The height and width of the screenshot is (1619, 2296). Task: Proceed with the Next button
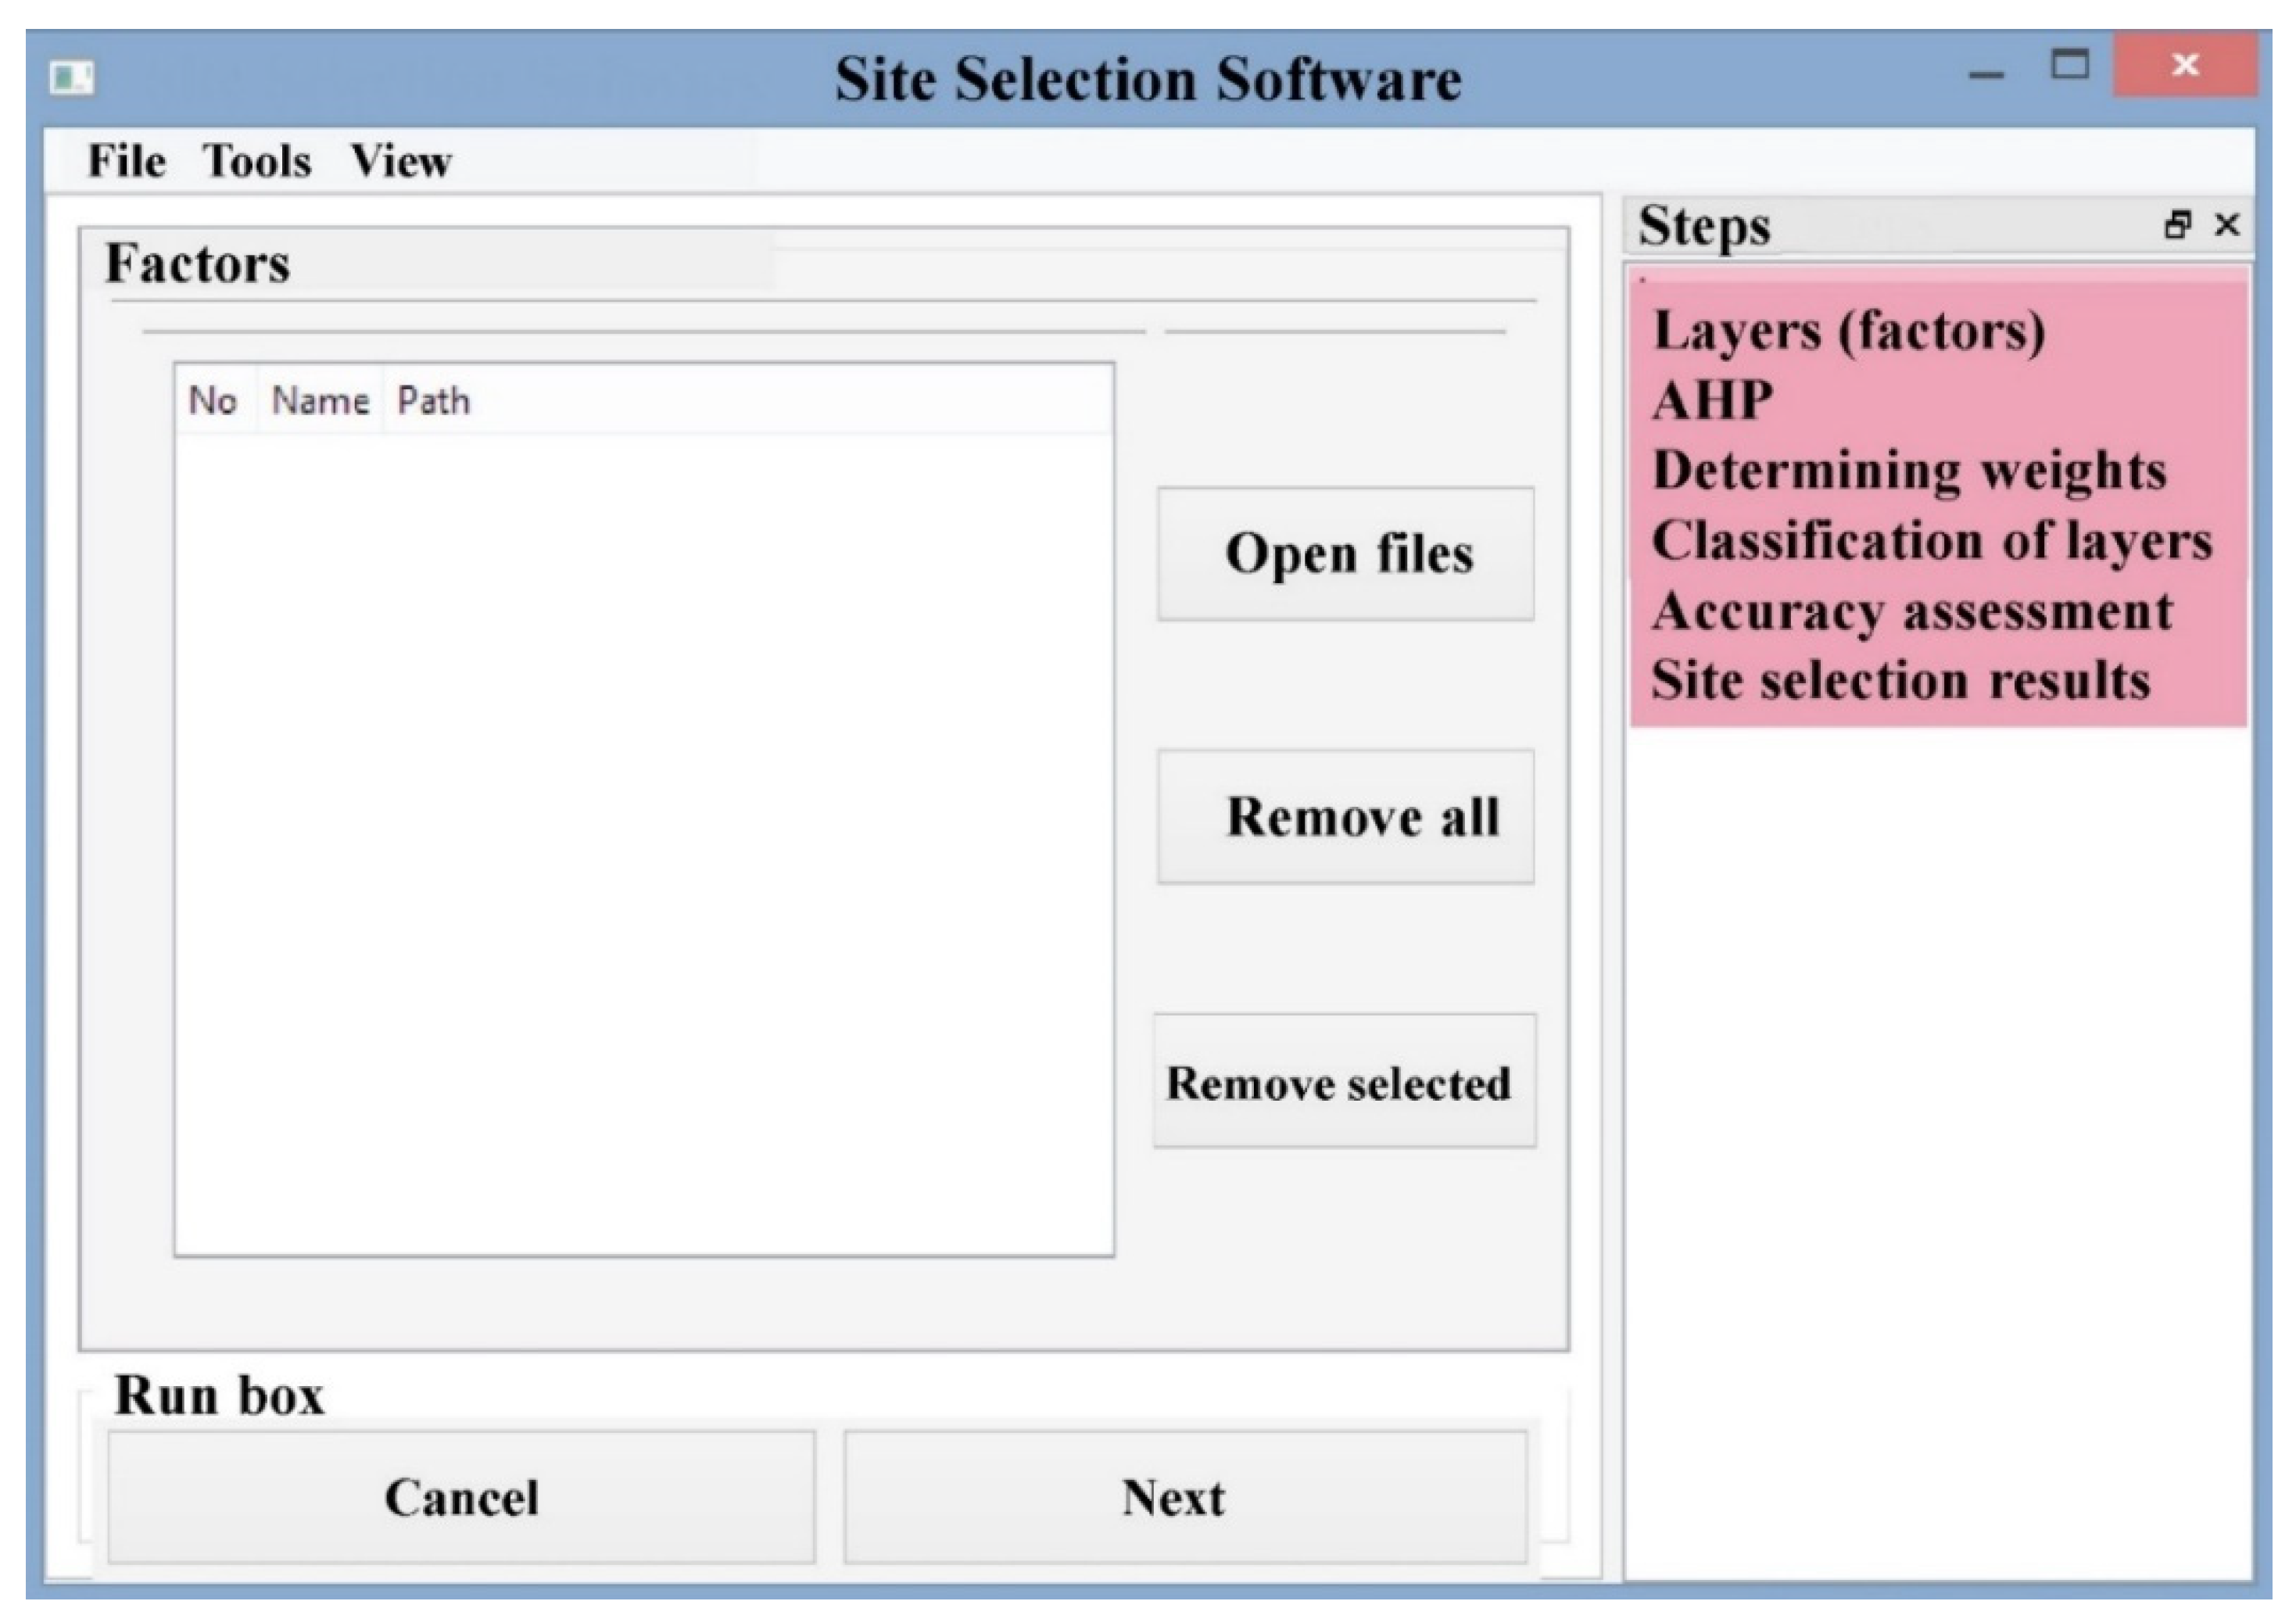(x=1184, y=1497)
